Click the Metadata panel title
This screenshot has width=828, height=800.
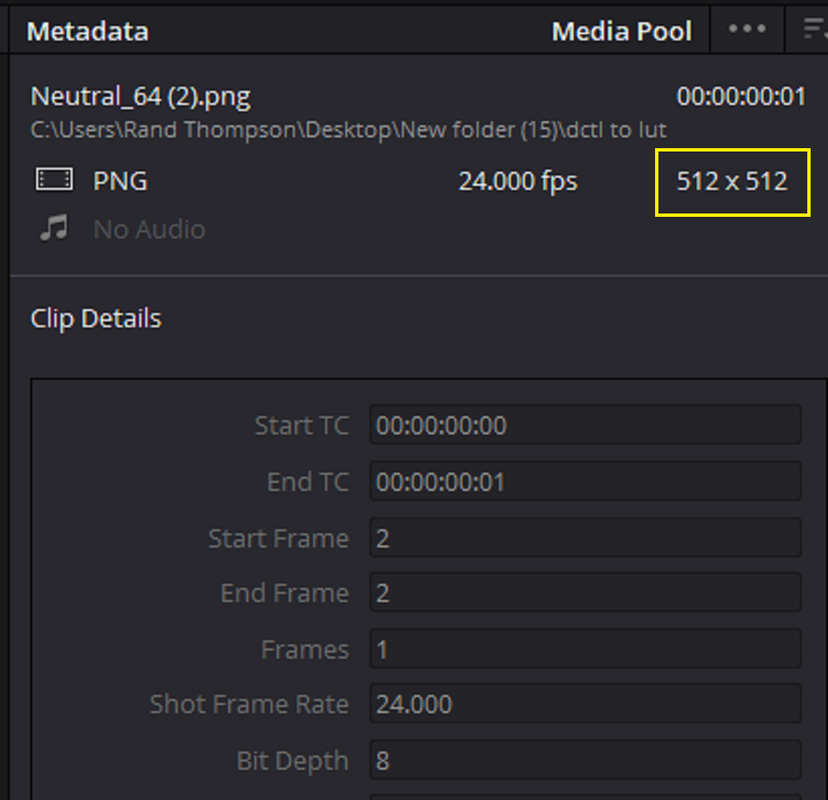click(88, 31)
